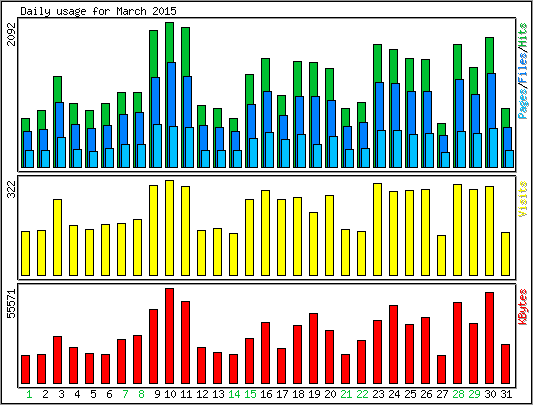The image size is (533, 405).
Task: Click the blue Files bar for day 23
Action: click(x=379, y=106)
